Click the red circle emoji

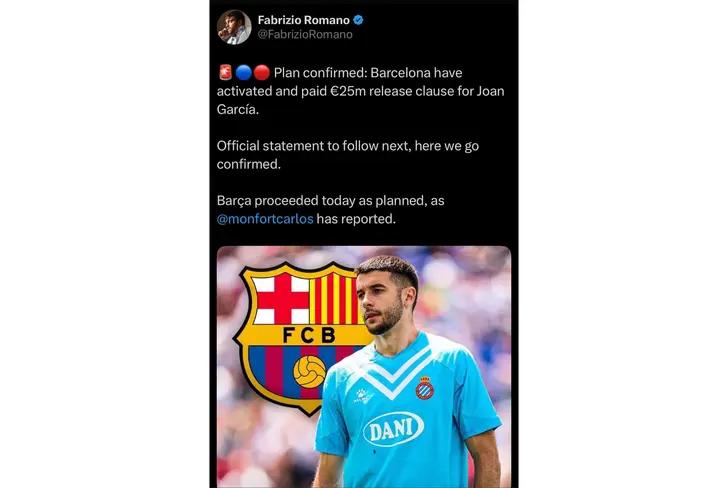point(262,72)
